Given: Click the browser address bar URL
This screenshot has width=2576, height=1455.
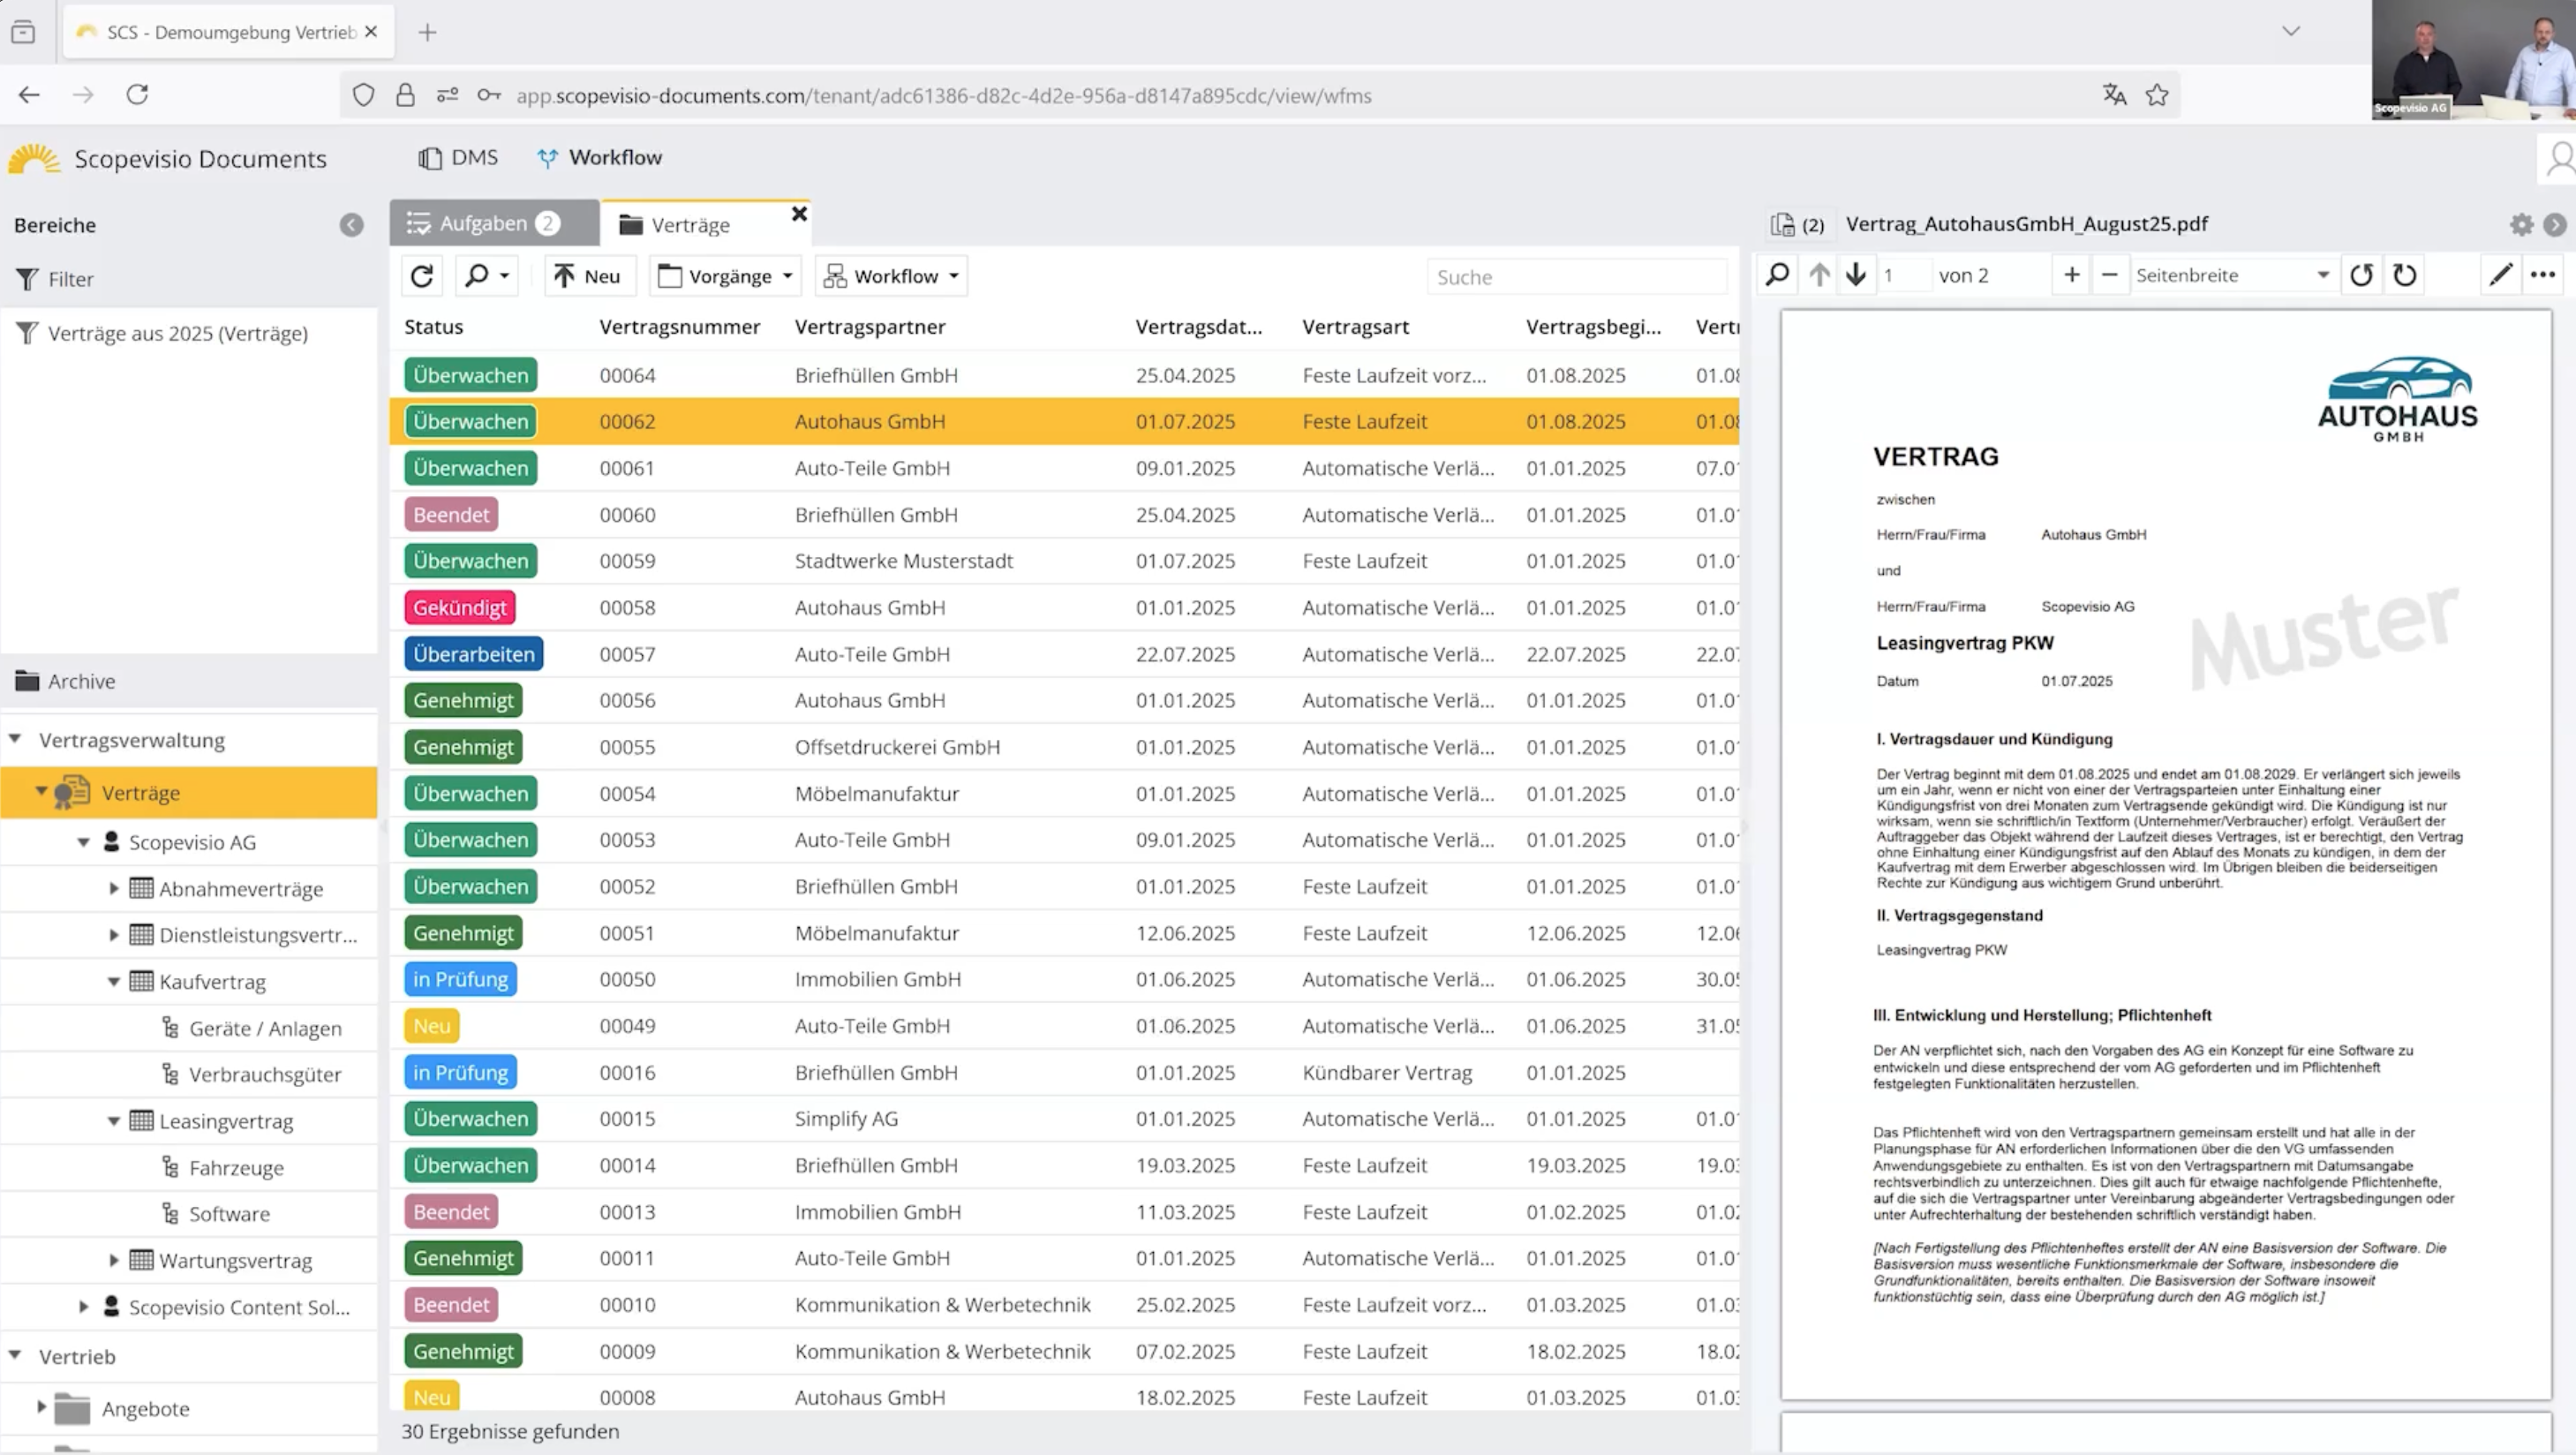Looking at the screenshot, I should point(943,96).
